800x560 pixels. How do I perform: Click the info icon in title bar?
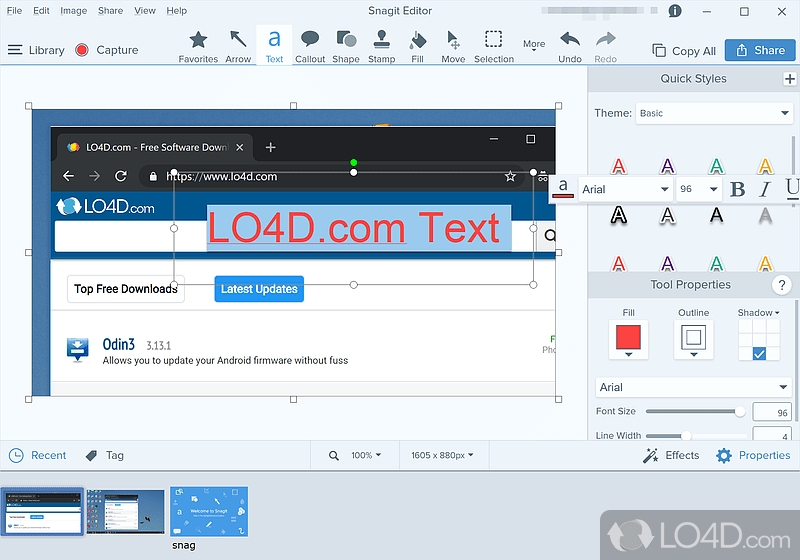pos(674,11)
